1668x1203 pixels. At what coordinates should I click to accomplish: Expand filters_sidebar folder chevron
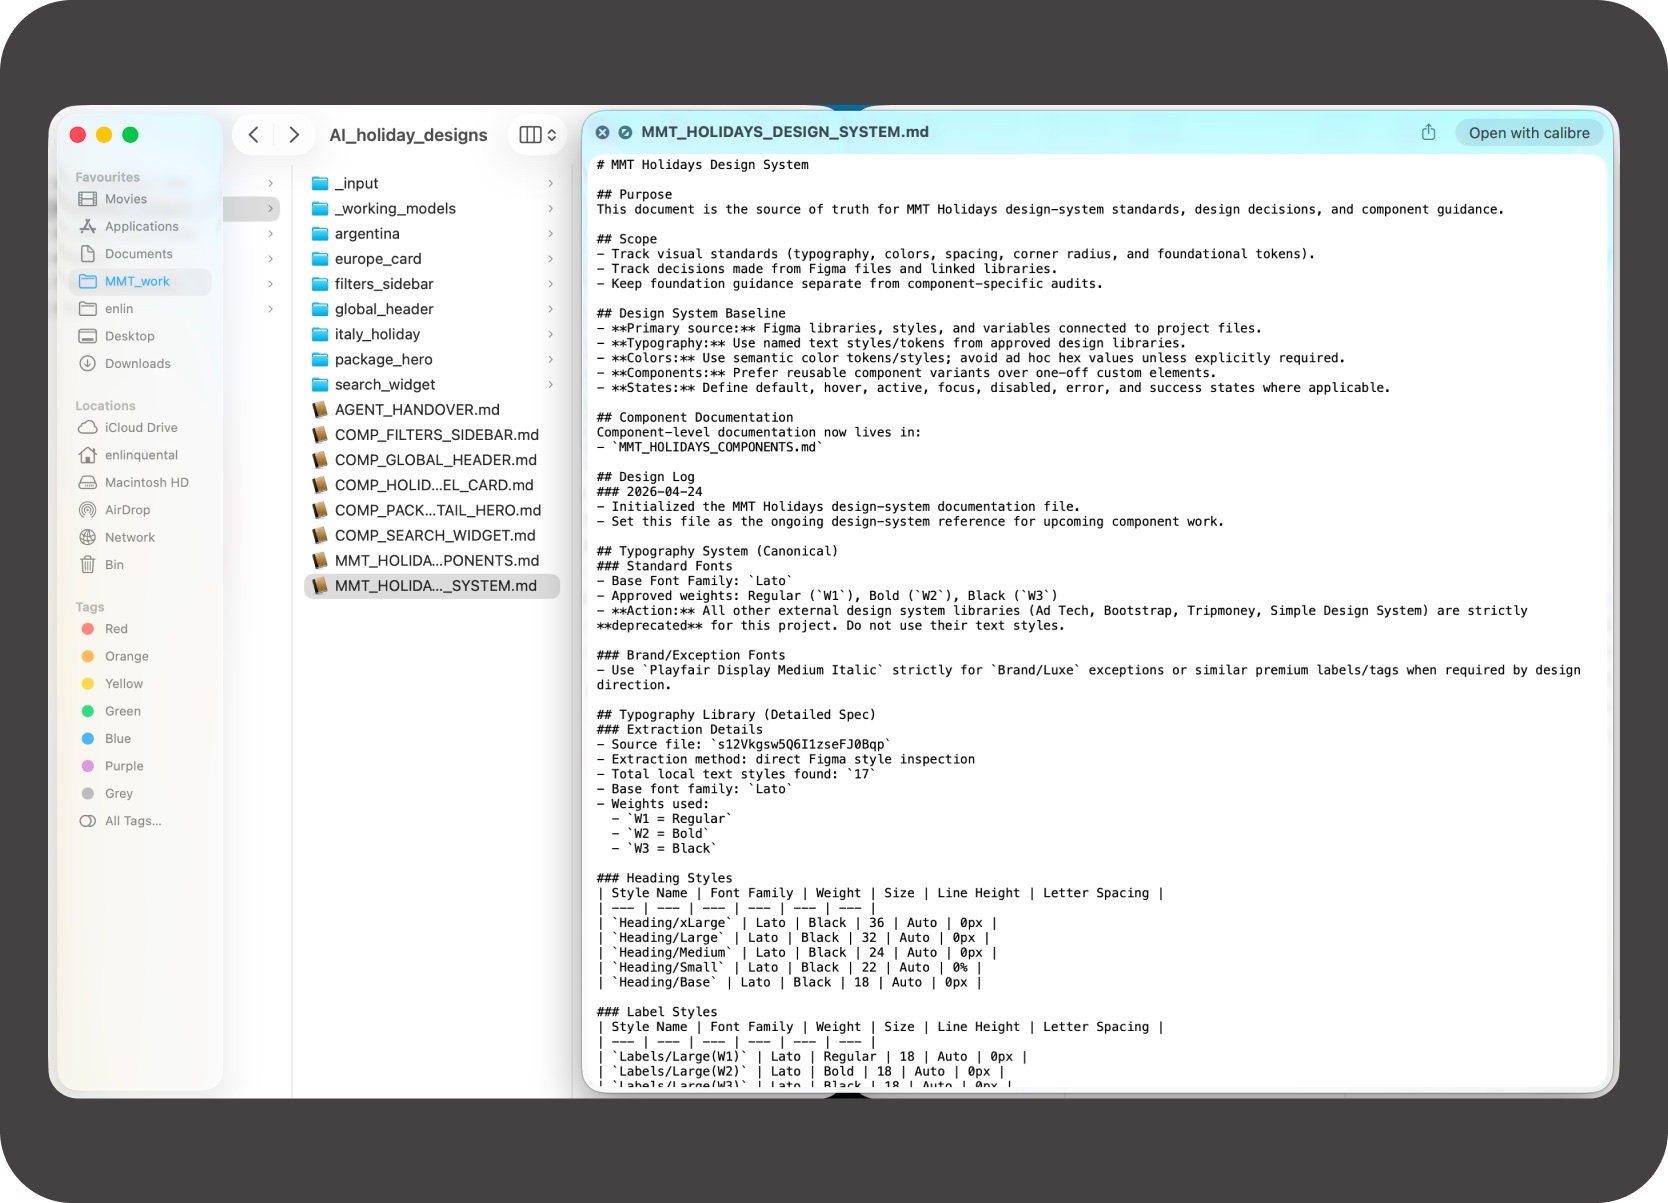pos(550,284)
